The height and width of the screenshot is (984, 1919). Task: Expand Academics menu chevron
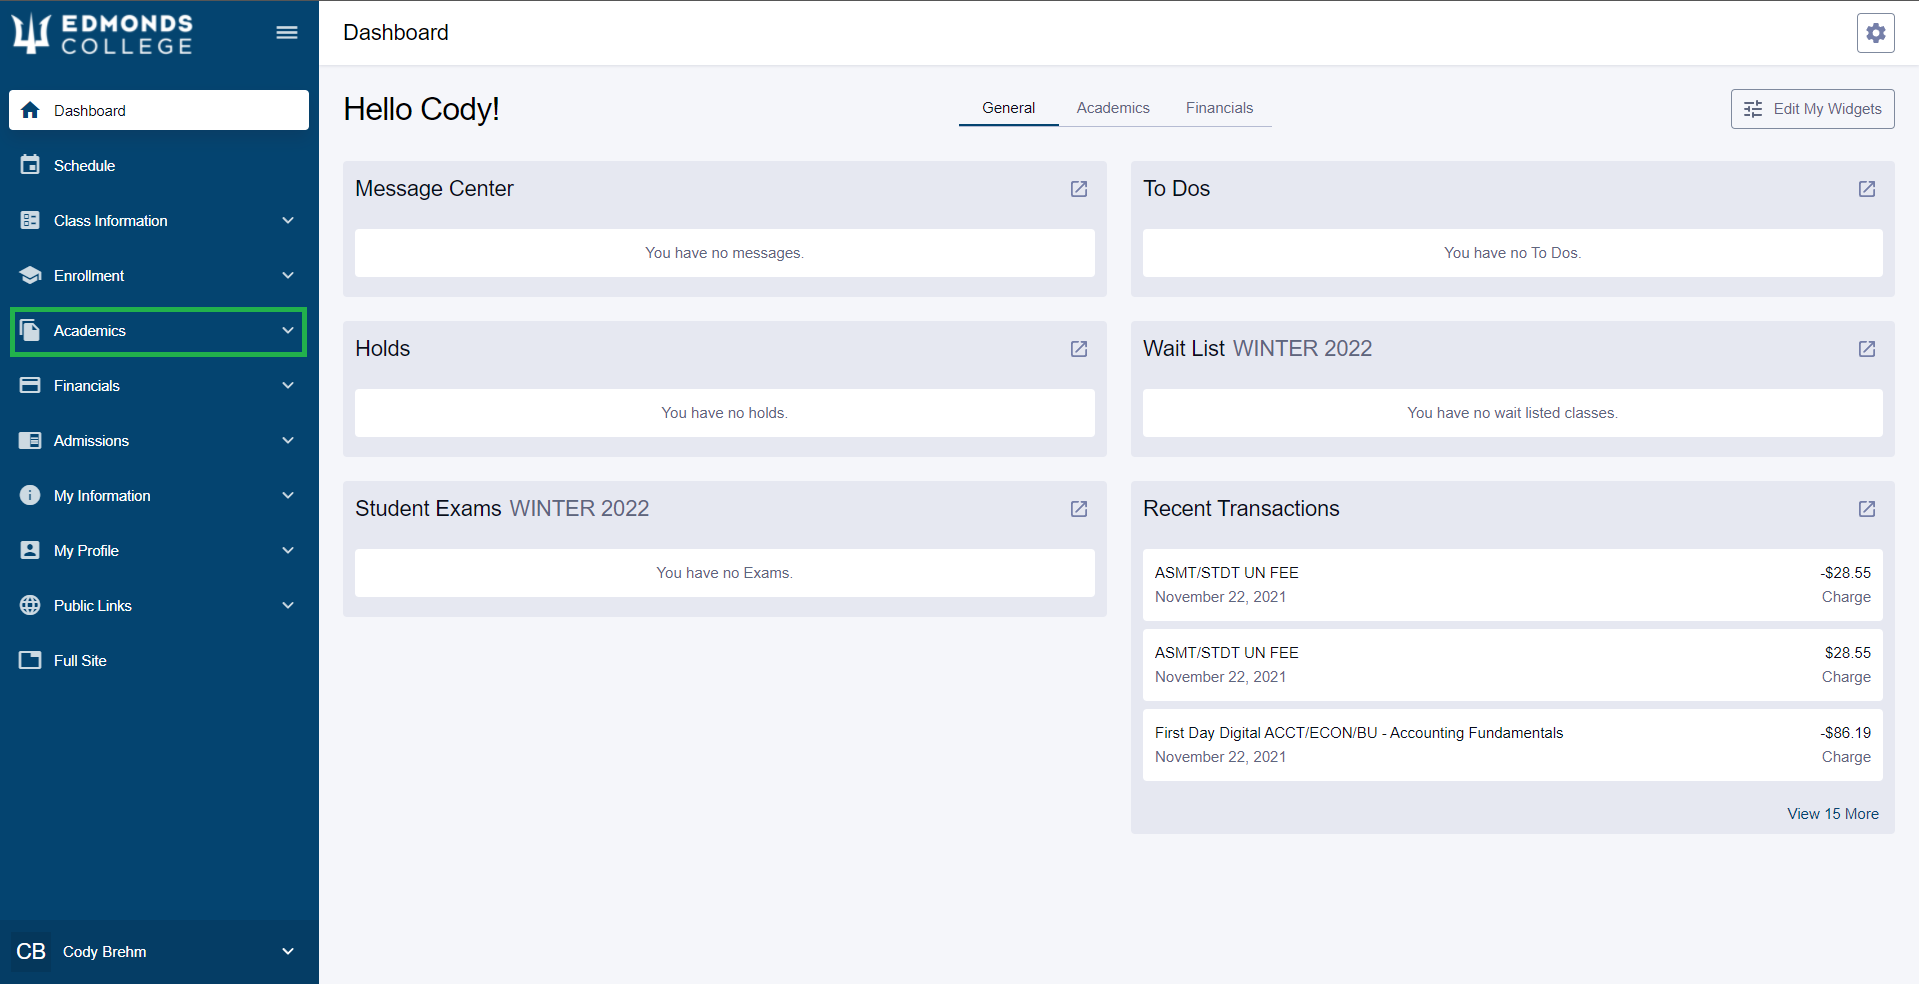pyautogui.click(x=288, y=330)
